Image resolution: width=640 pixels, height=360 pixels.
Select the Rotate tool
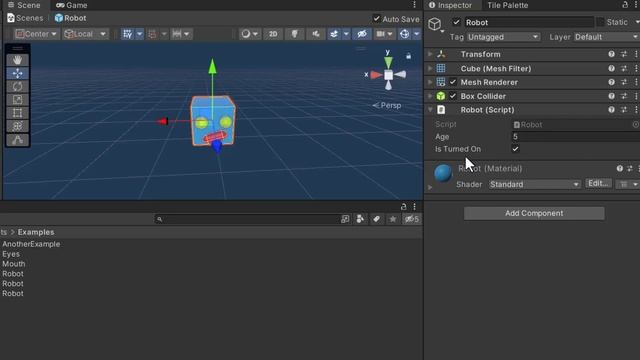(17, 87)
